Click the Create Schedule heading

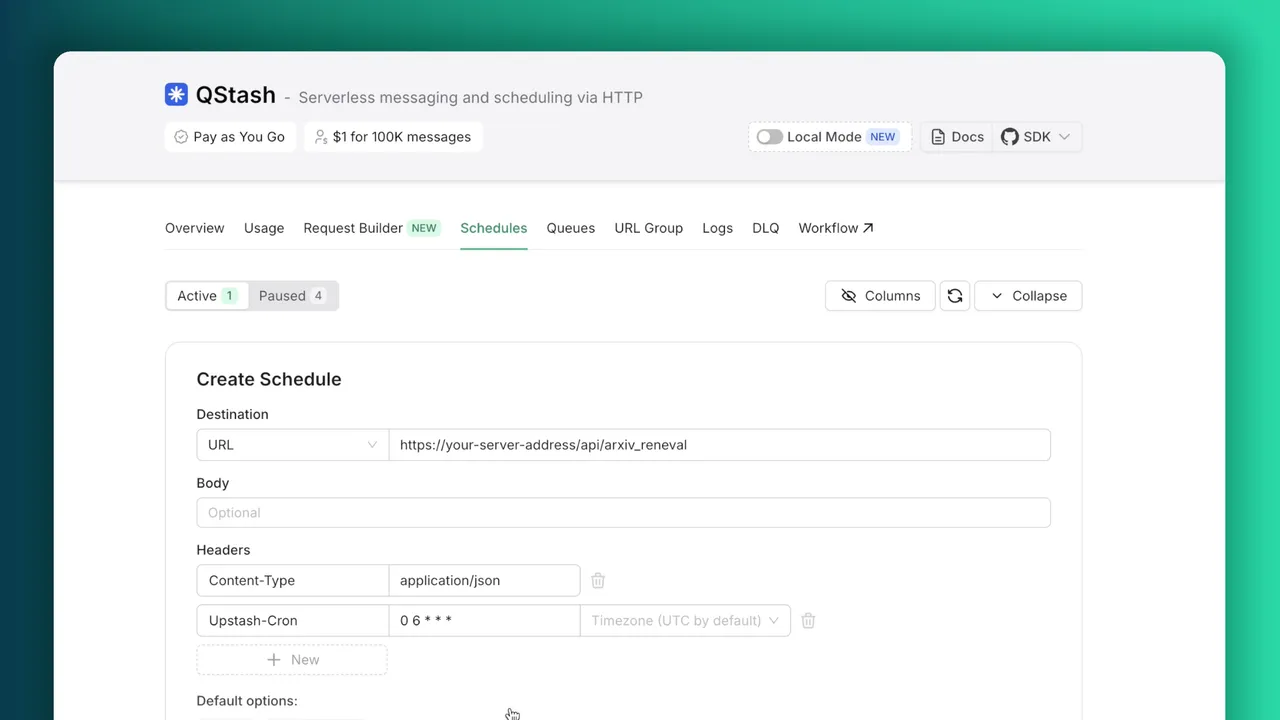269,379
